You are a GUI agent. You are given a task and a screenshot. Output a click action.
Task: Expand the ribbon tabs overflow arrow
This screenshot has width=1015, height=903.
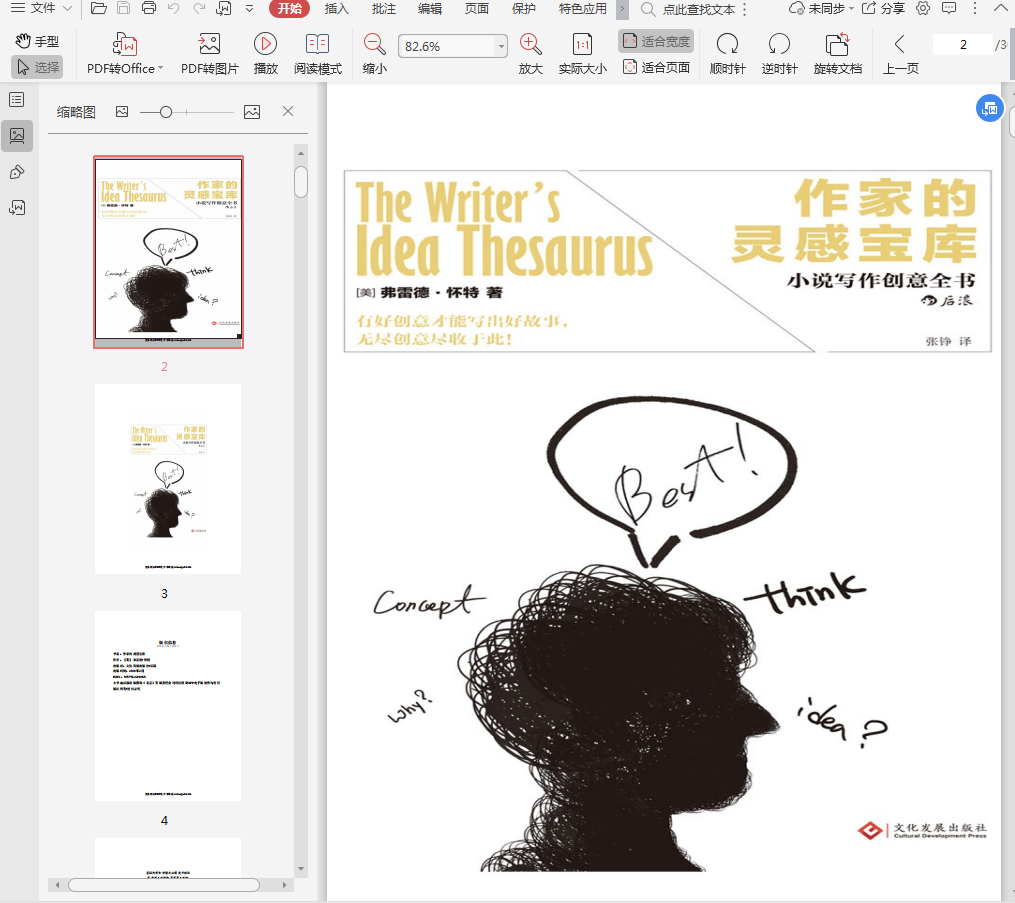(622, 9)
